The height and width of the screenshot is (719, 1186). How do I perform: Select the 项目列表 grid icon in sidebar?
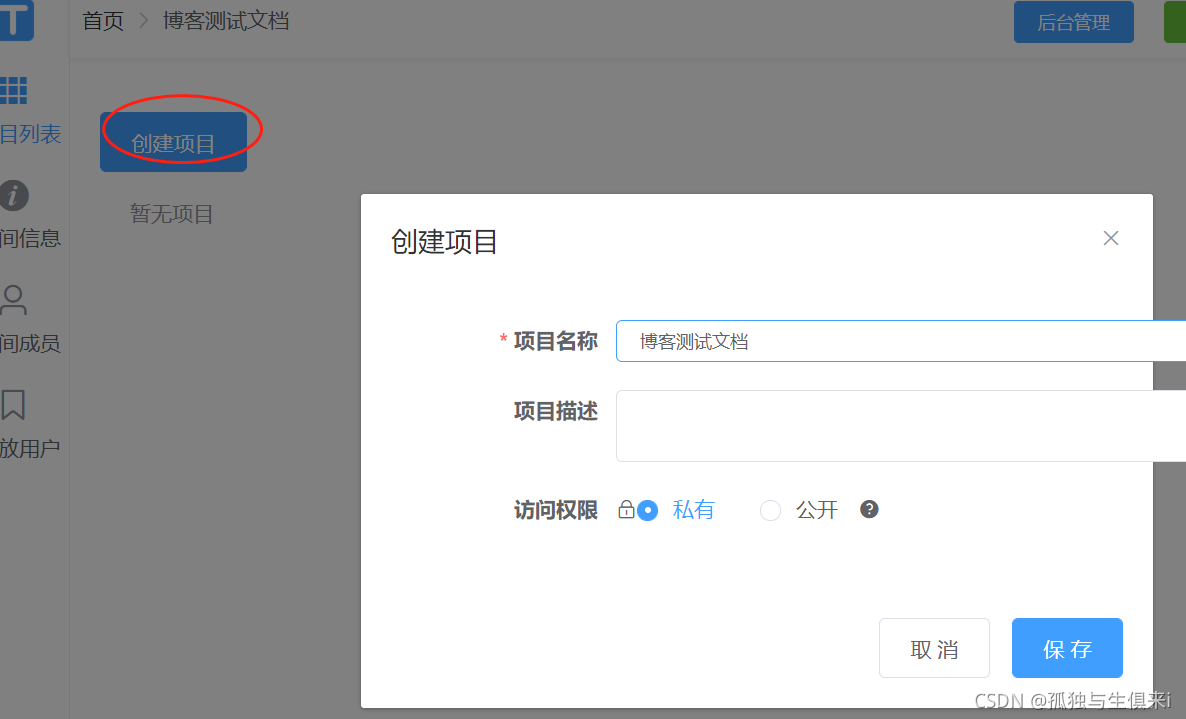pos(14,90)
